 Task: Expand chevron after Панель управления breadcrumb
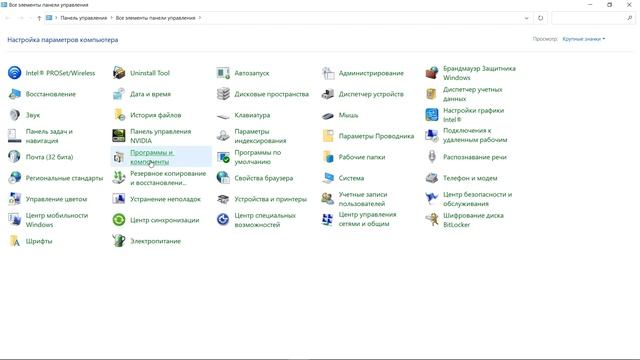(111, 18)
